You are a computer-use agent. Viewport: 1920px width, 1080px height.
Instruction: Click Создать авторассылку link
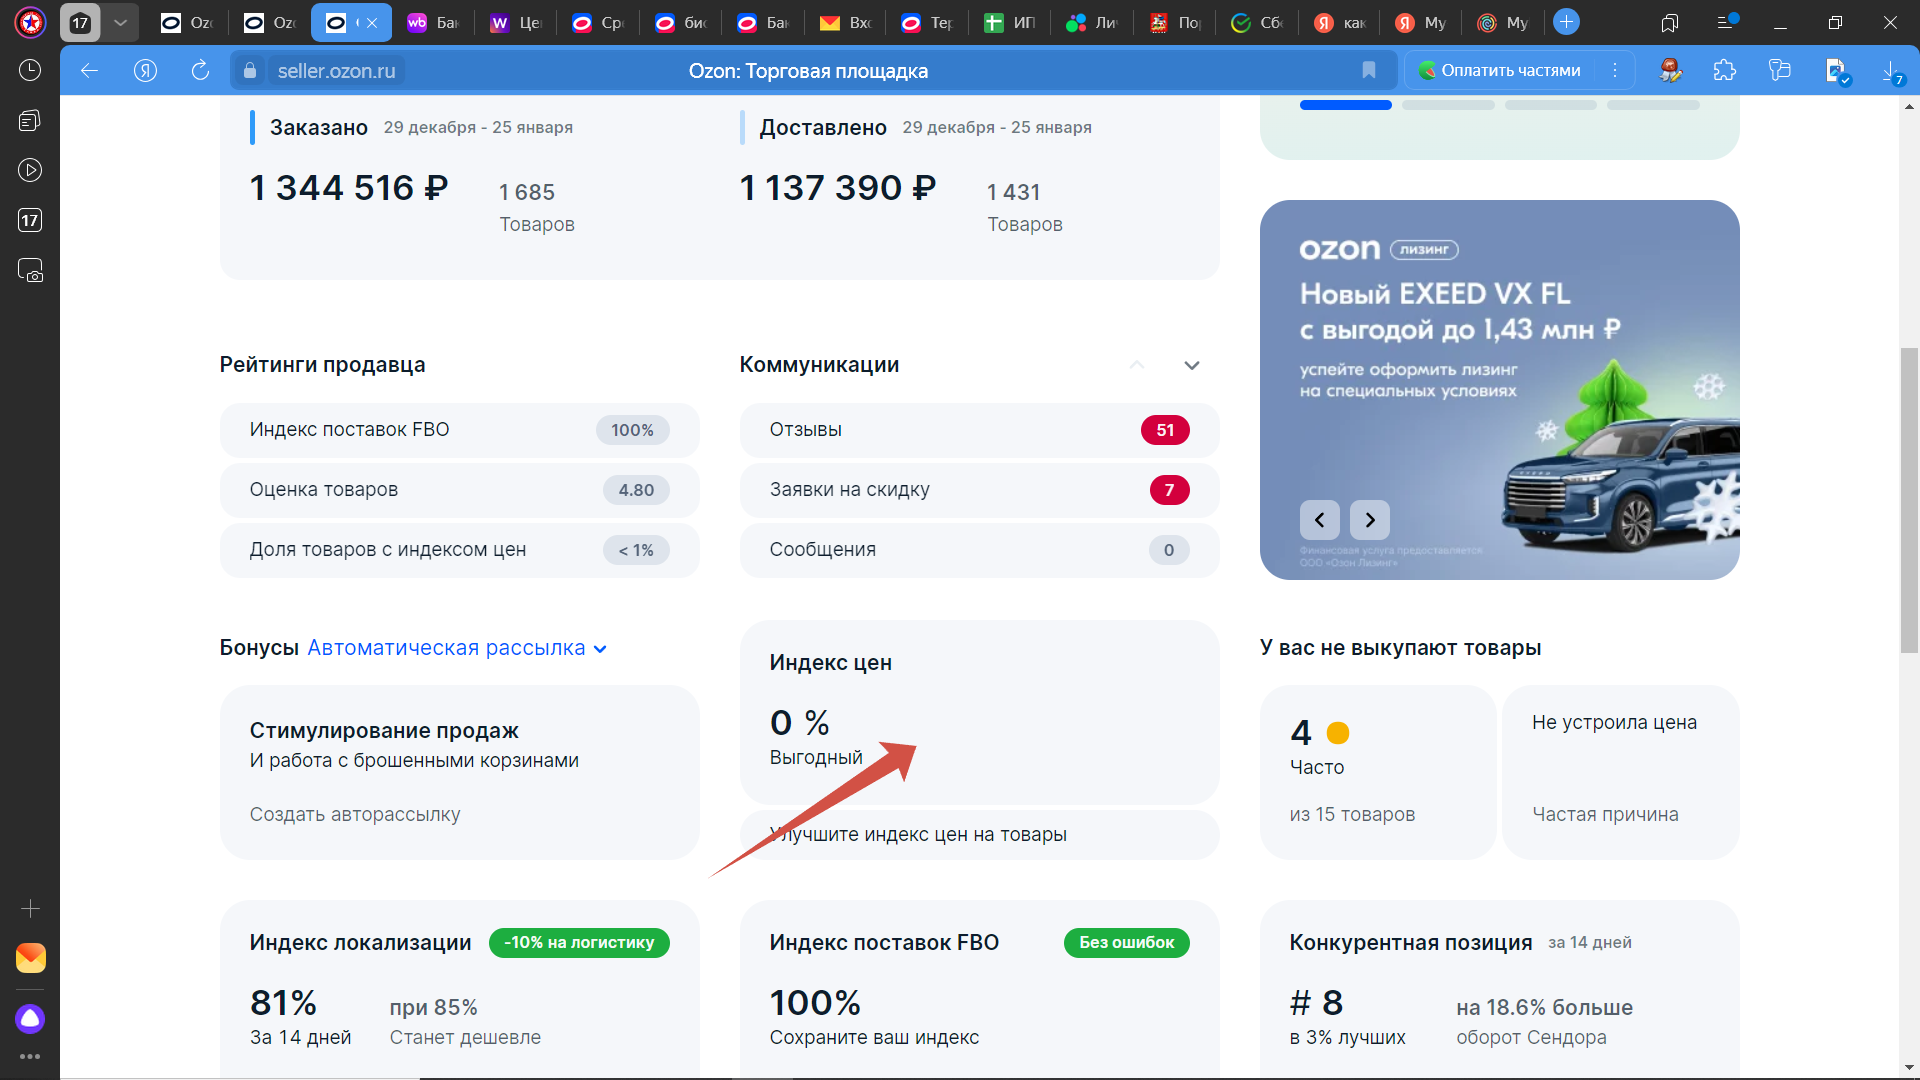pos(355,814)
